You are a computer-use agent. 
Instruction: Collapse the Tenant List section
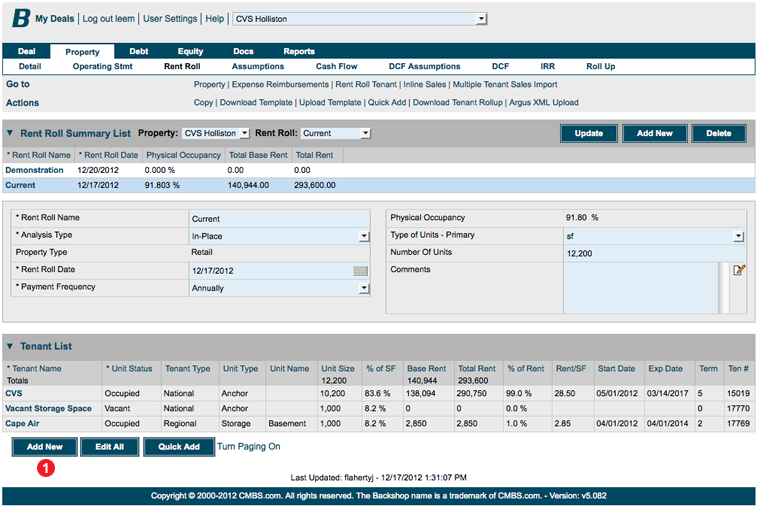[x=9, y=346]
